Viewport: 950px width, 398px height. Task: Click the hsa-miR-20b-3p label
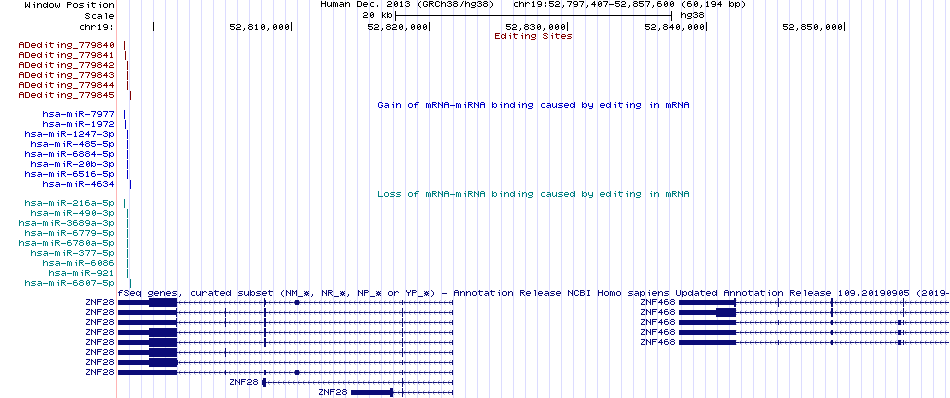(x=73, y=164)
